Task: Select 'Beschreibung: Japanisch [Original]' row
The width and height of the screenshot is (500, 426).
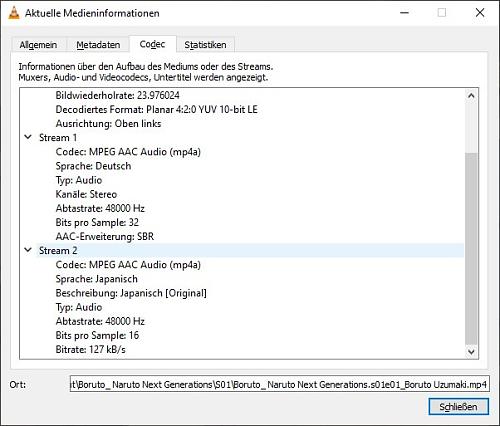Action: [x=131, y=293]
